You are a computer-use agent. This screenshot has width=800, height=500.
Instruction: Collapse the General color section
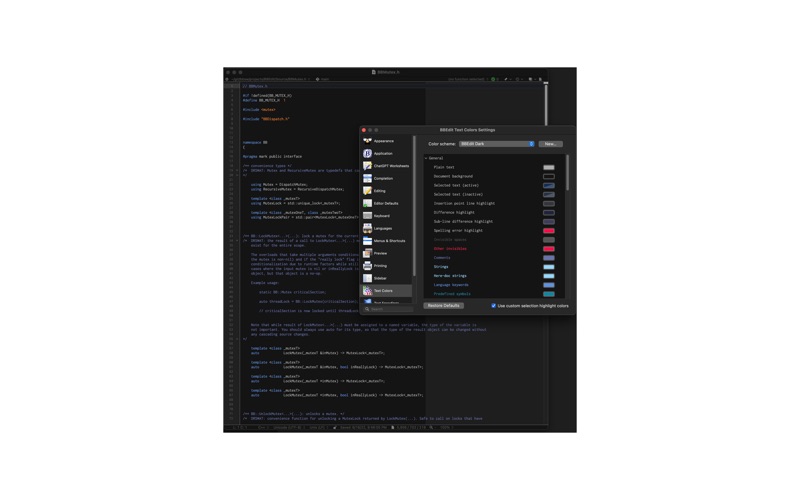[x=426, y=158]
